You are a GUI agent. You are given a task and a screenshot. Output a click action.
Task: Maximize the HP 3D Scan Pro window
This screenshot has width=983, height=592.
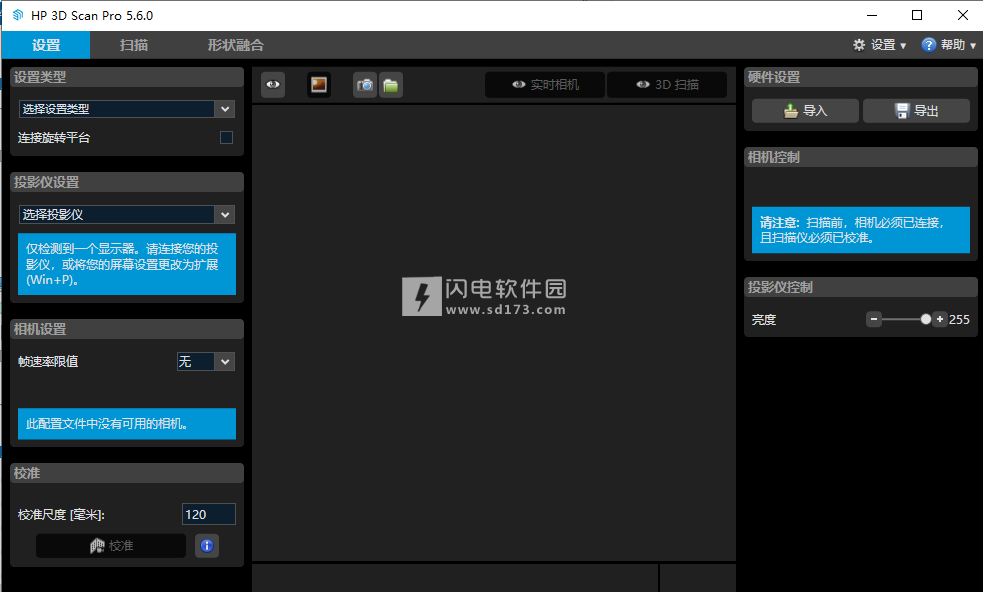[917, 15]
